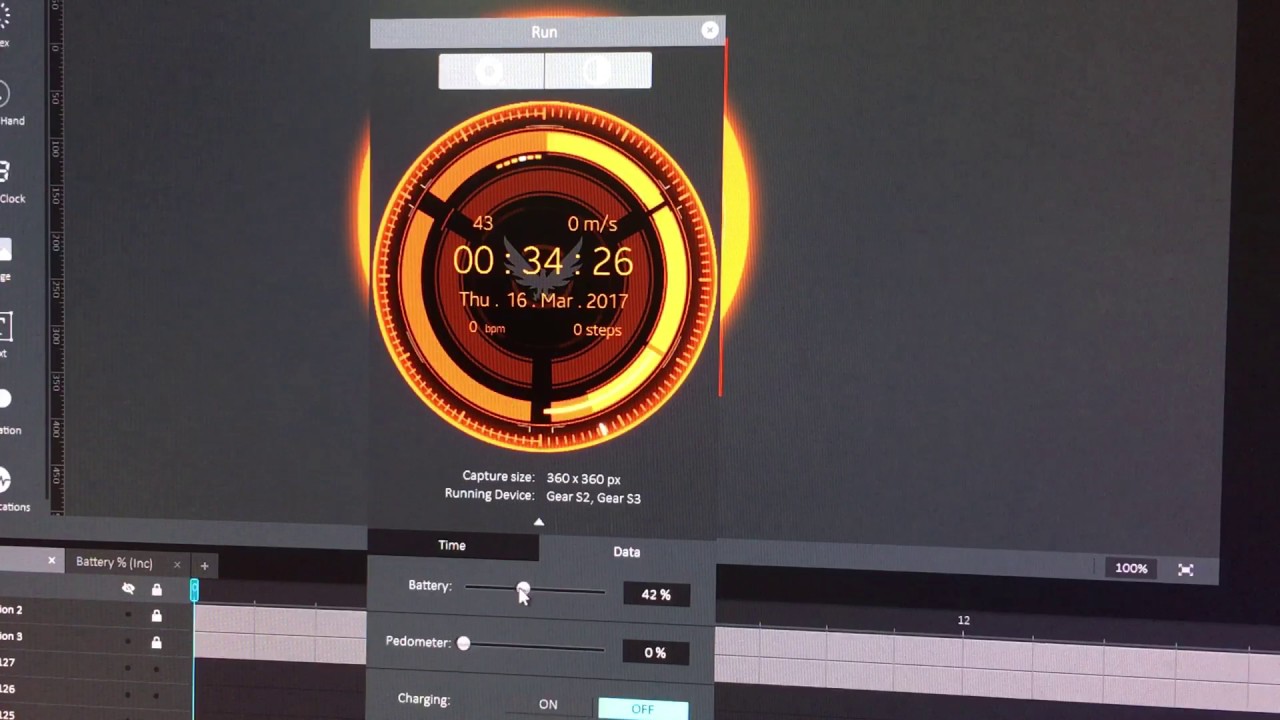Click the 'Gear S2, Gear S3' device text
Viewport: 1280px width, 720px height.
tap(593, 497)
